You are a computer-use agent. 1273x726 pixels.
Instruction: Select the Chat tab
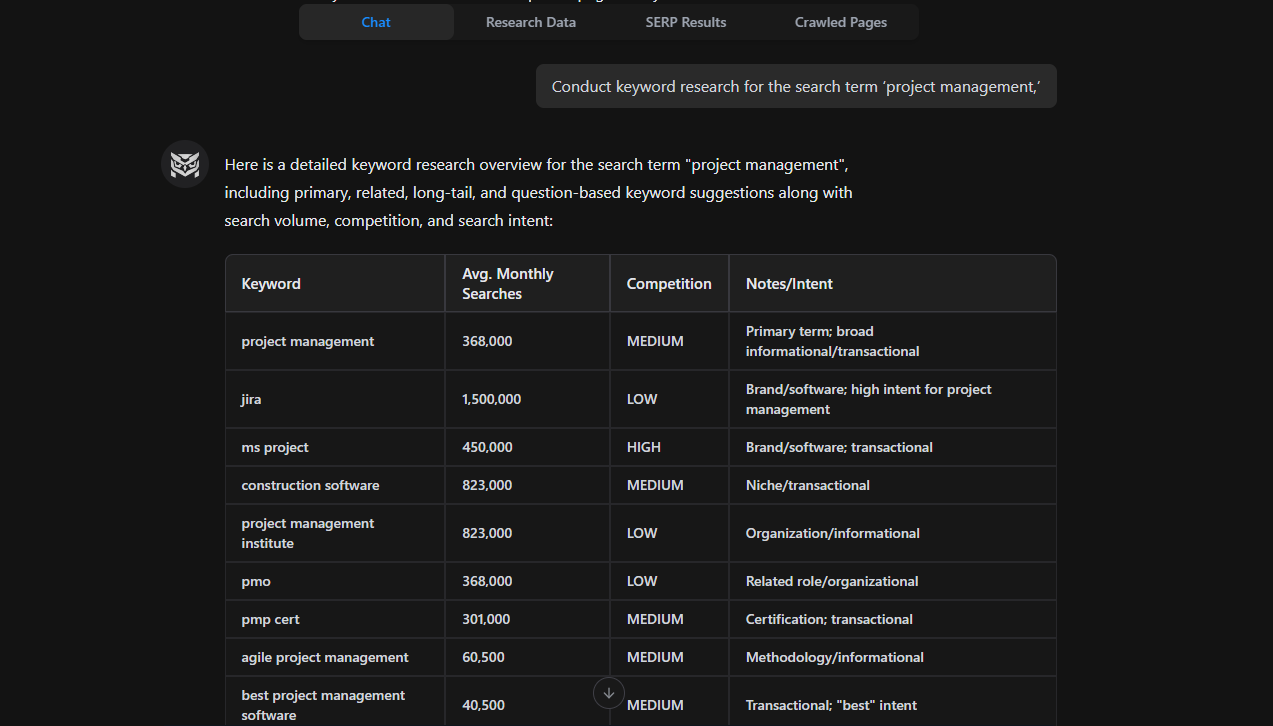click(x=375, y=21)
